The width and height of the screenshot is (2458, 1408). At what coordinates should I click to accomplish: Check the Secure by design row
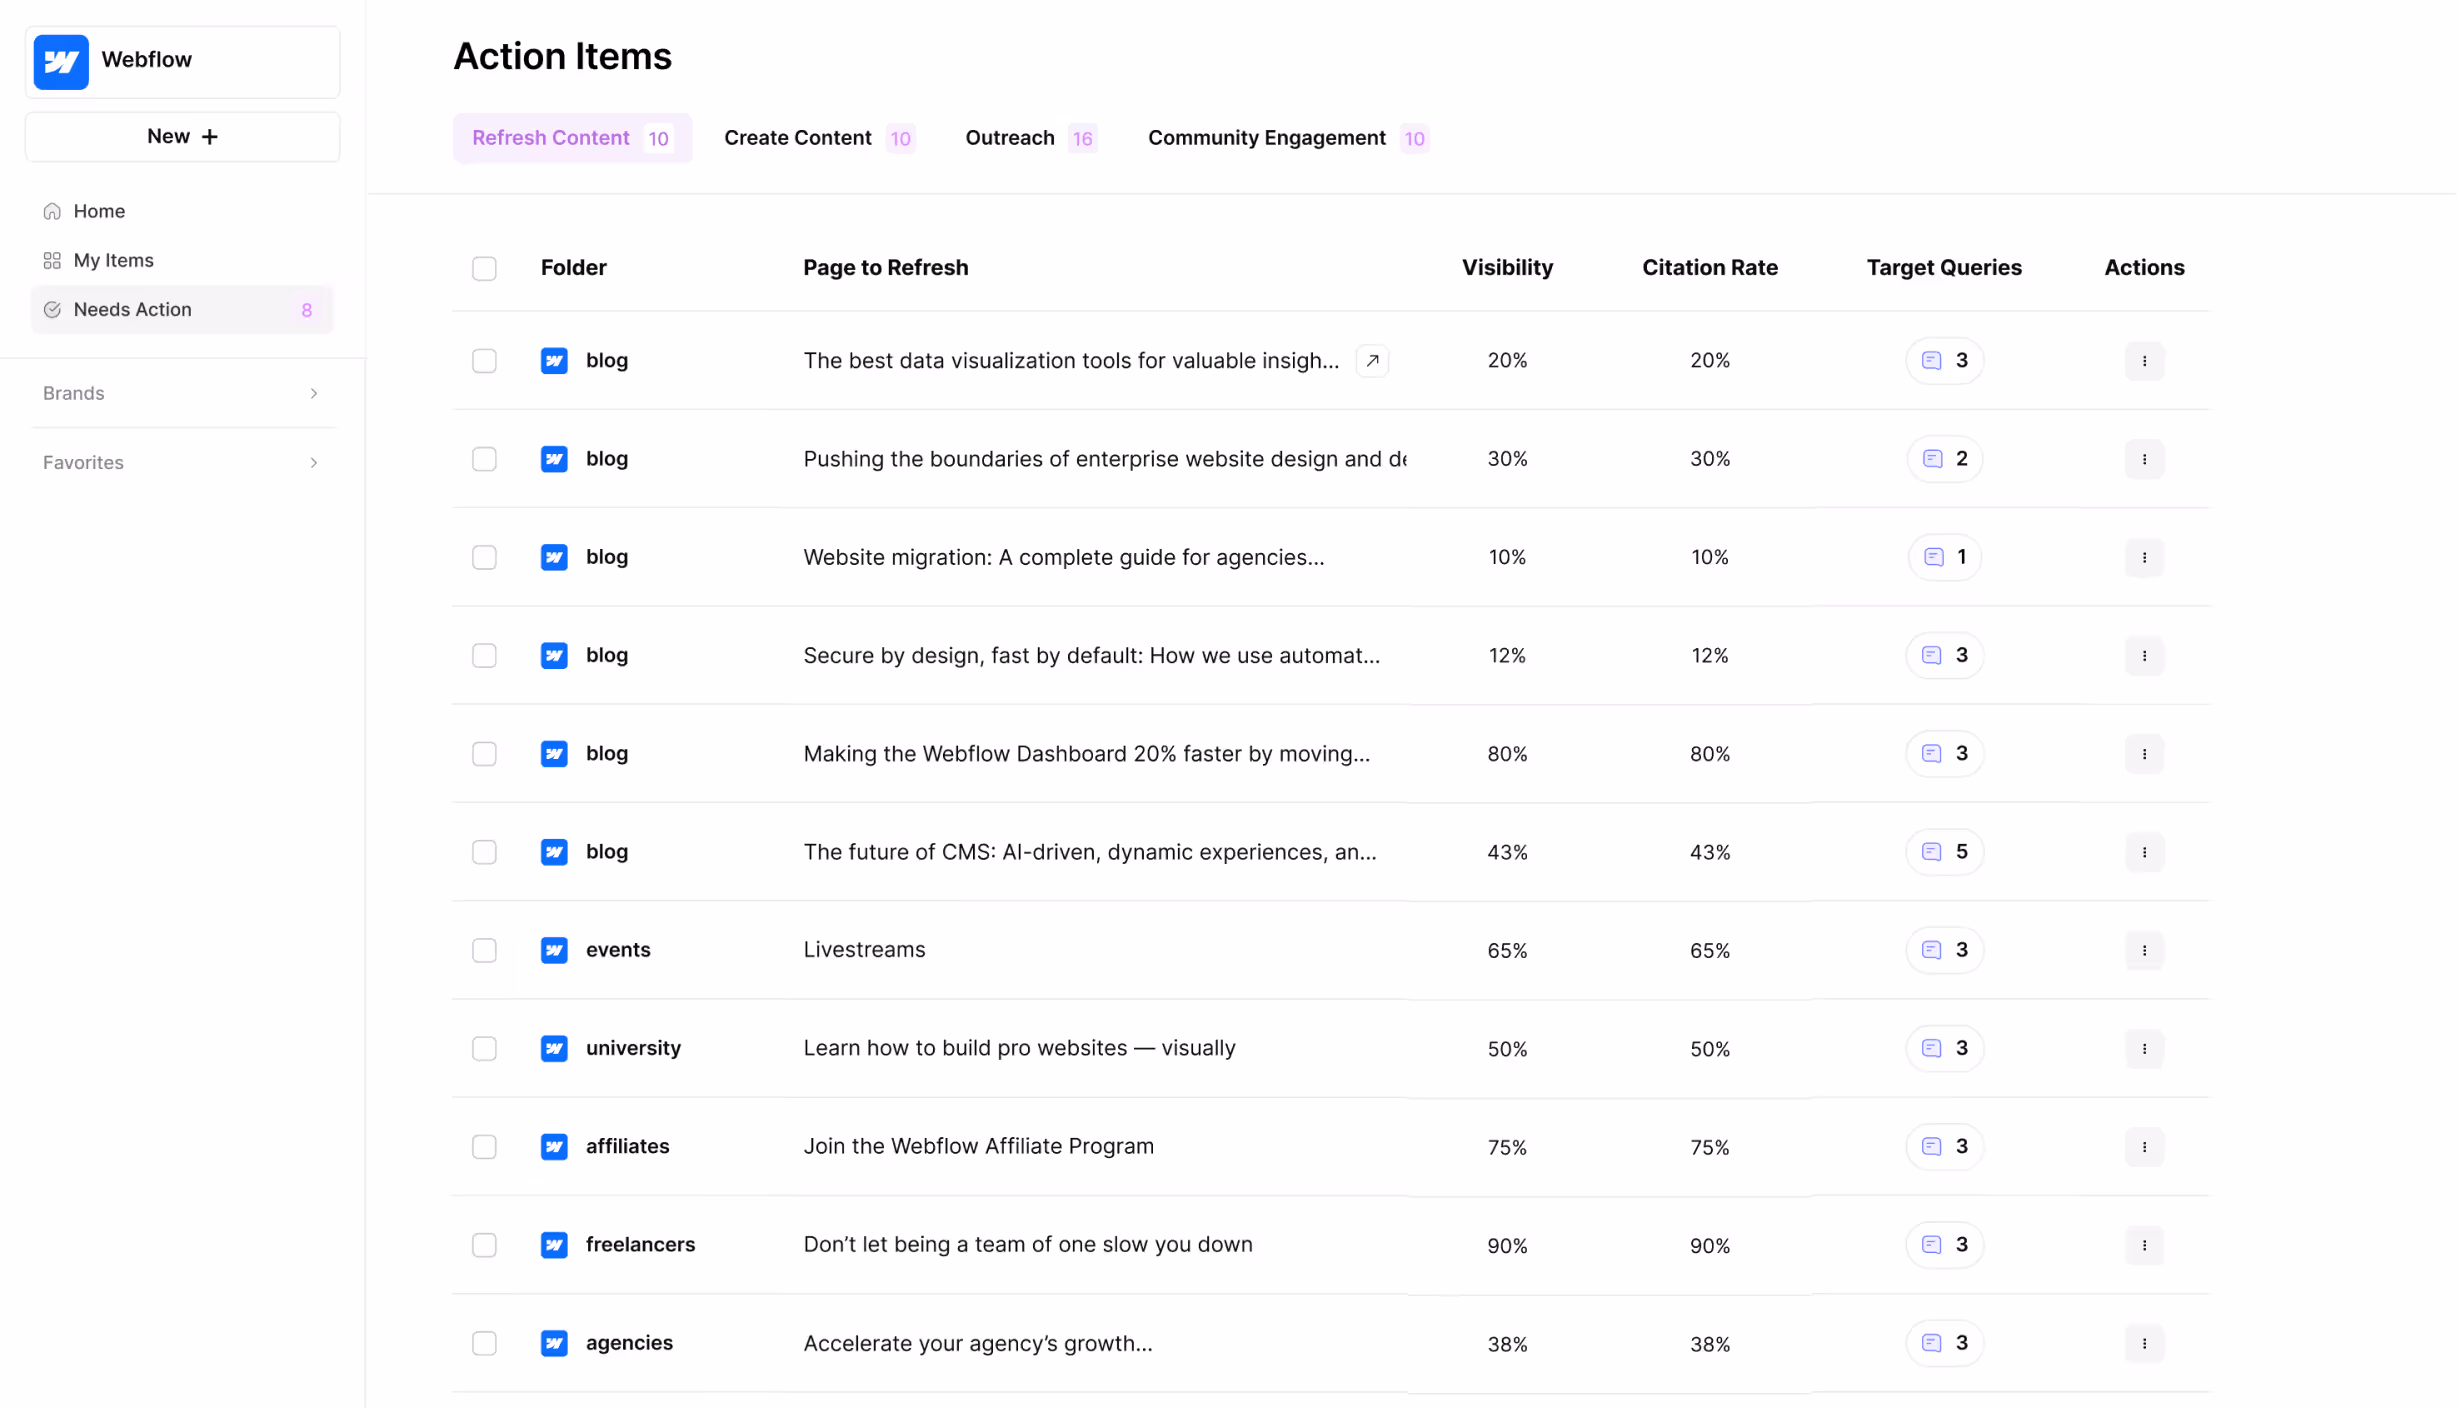(484, 655)
